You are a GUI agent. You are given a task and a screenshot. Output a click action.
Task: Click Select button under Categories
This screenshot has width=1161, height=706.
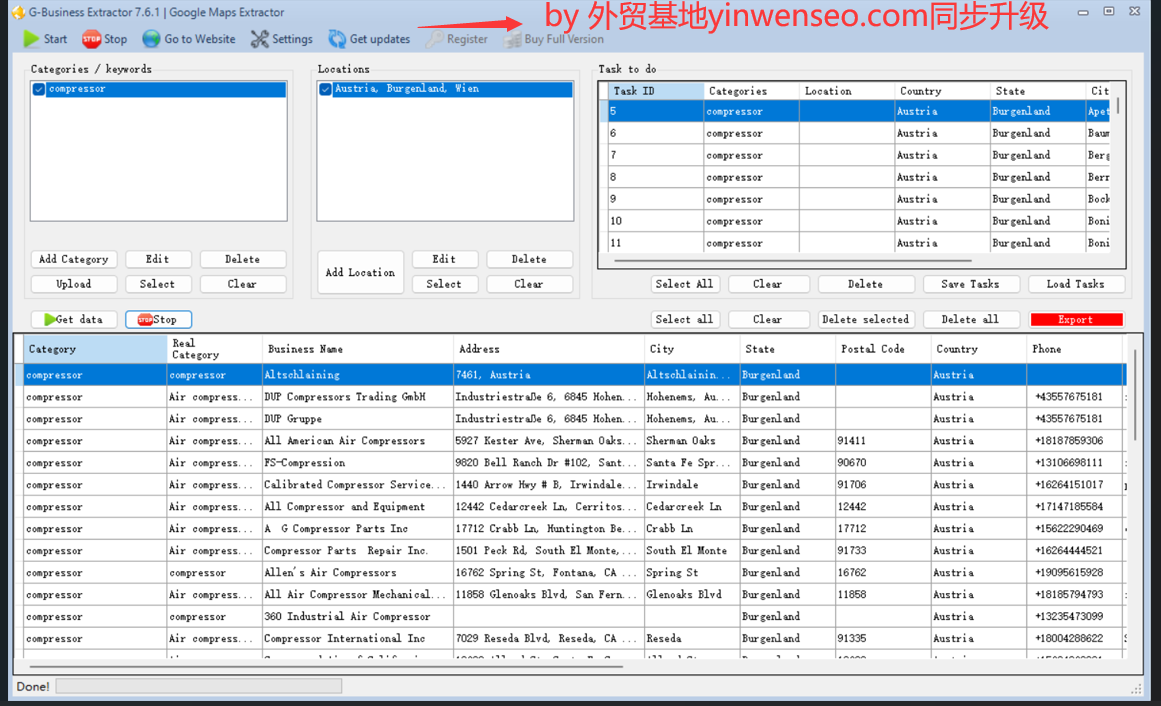(x=158, y=284)
